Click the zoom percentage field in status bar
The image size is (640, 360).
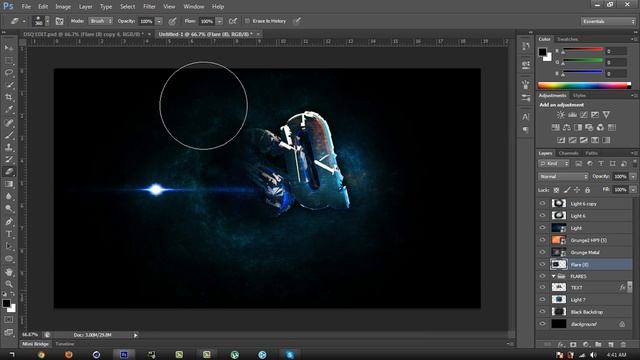tap(29, 335)
